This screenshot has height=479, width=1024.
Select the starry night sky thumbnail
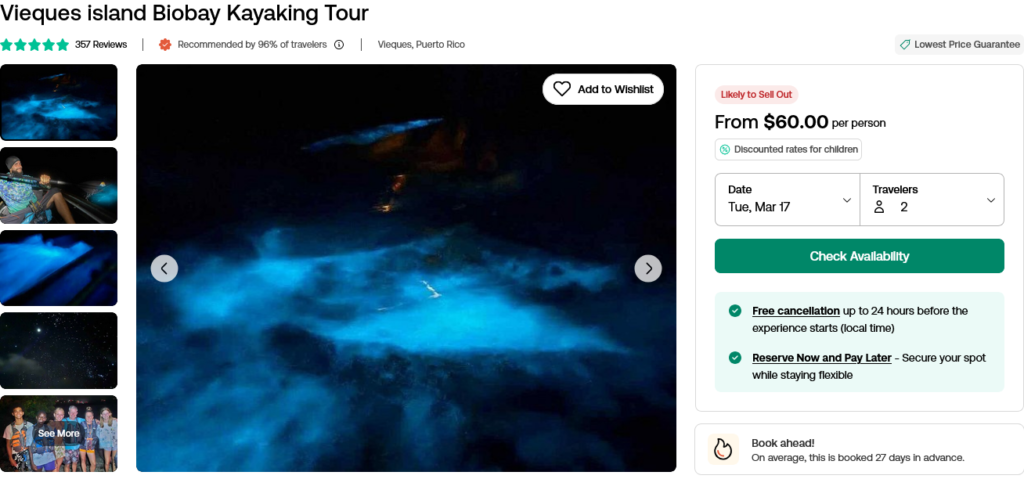click(59, 350)
